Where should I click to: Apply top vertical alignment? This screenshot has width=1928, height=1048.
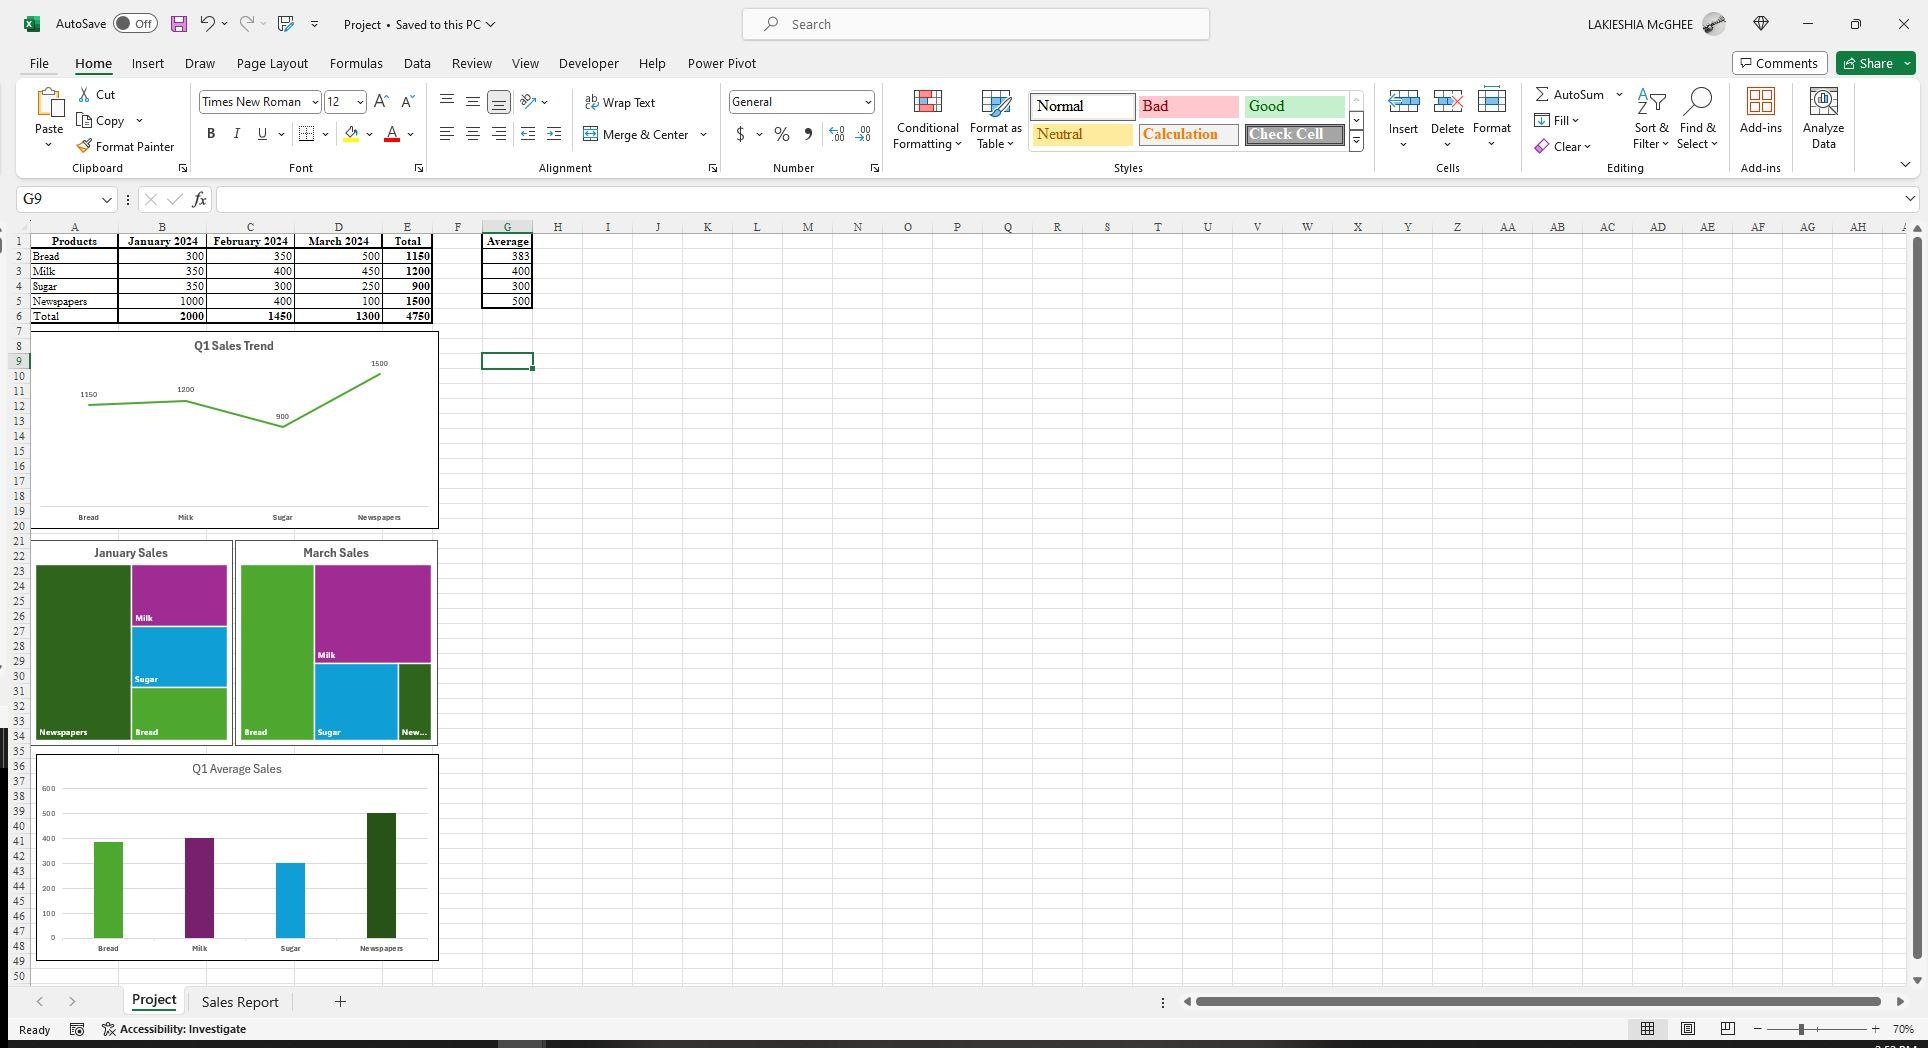pyautogui.click(x=447, y=102)
